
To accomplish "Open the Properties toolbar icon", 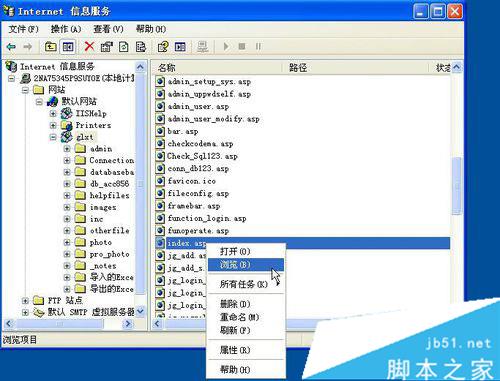I will point(107,47).
